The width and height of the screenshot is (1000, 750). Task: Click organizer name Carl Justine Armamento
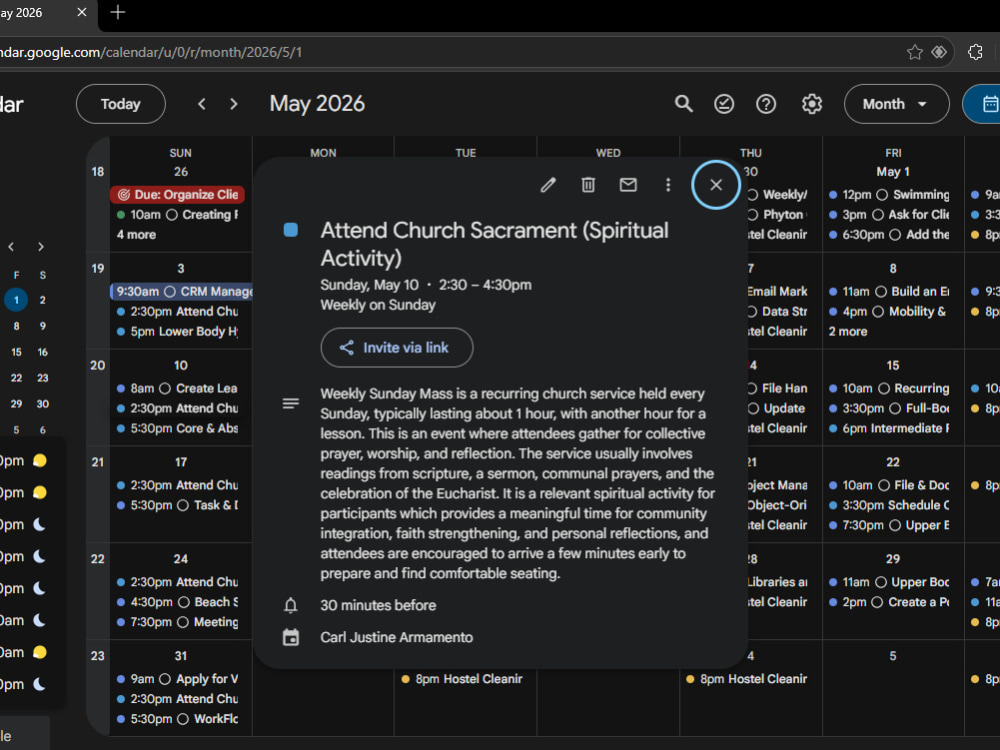[x=396, y=638]
